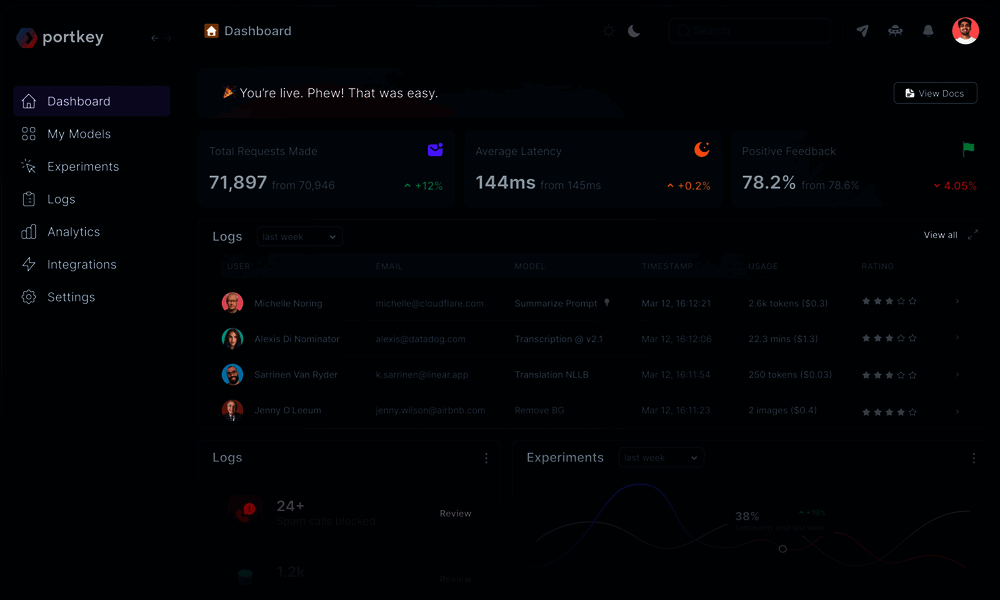Open the Logs card three-dot menu
The image size is (1000, 600).
pyautogui.click(x=486, y=458)
